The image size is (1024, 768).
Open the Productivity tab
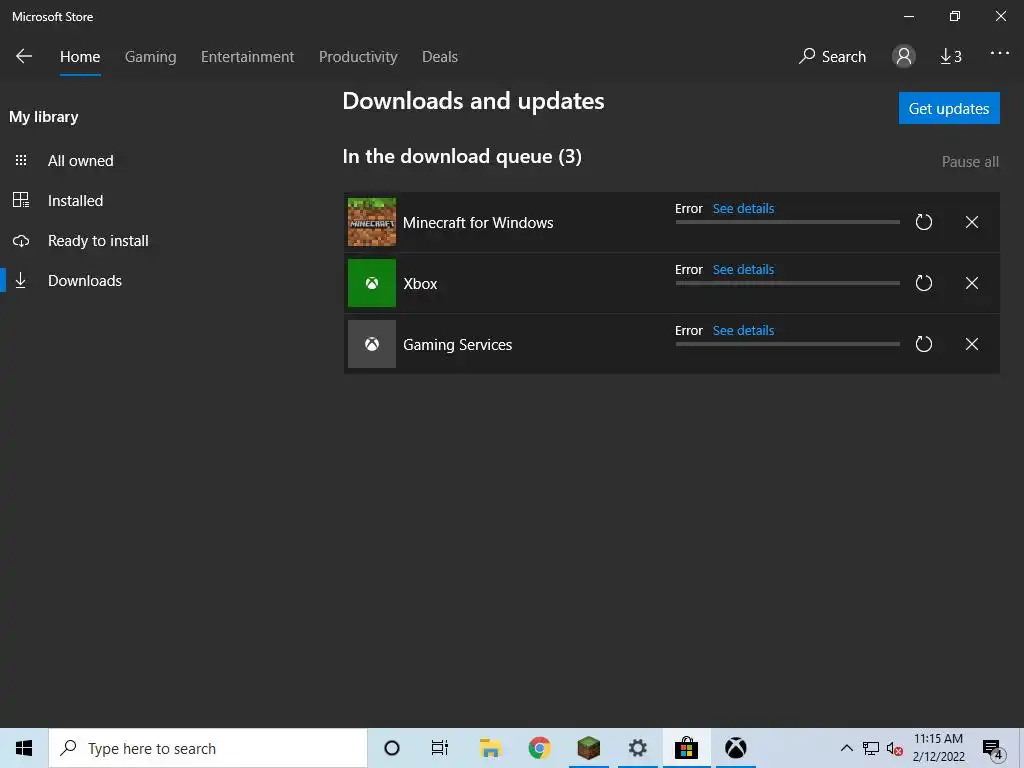tap(358, 57)
